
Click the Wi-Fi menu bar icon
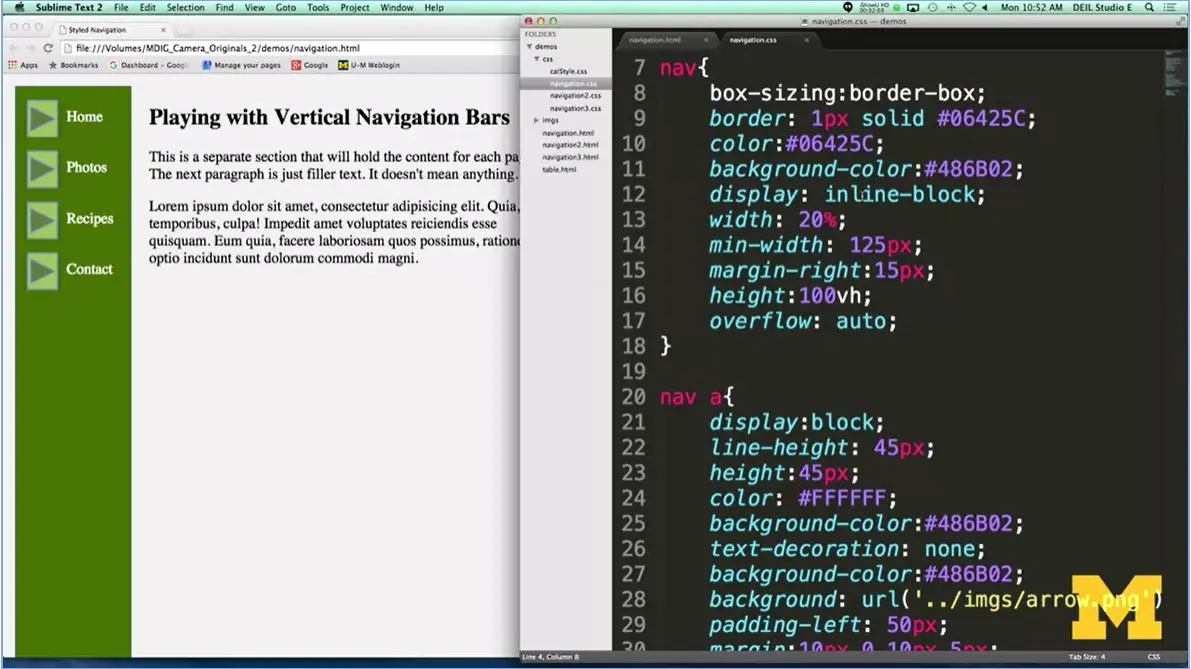coord(969,7)
